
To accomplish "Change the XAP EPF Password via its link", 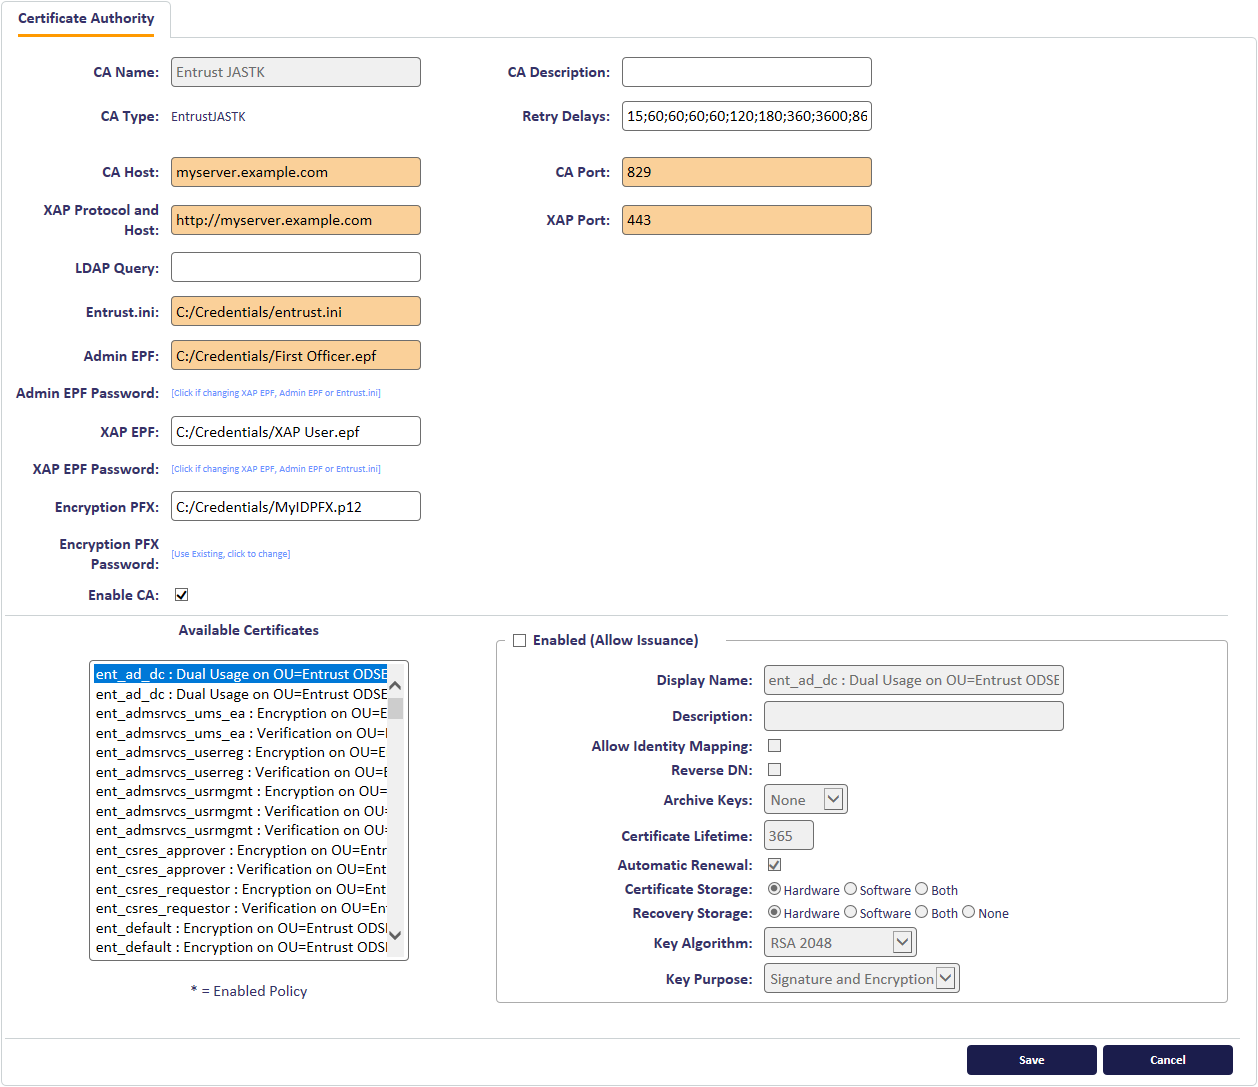I will (x=276, y=469).
